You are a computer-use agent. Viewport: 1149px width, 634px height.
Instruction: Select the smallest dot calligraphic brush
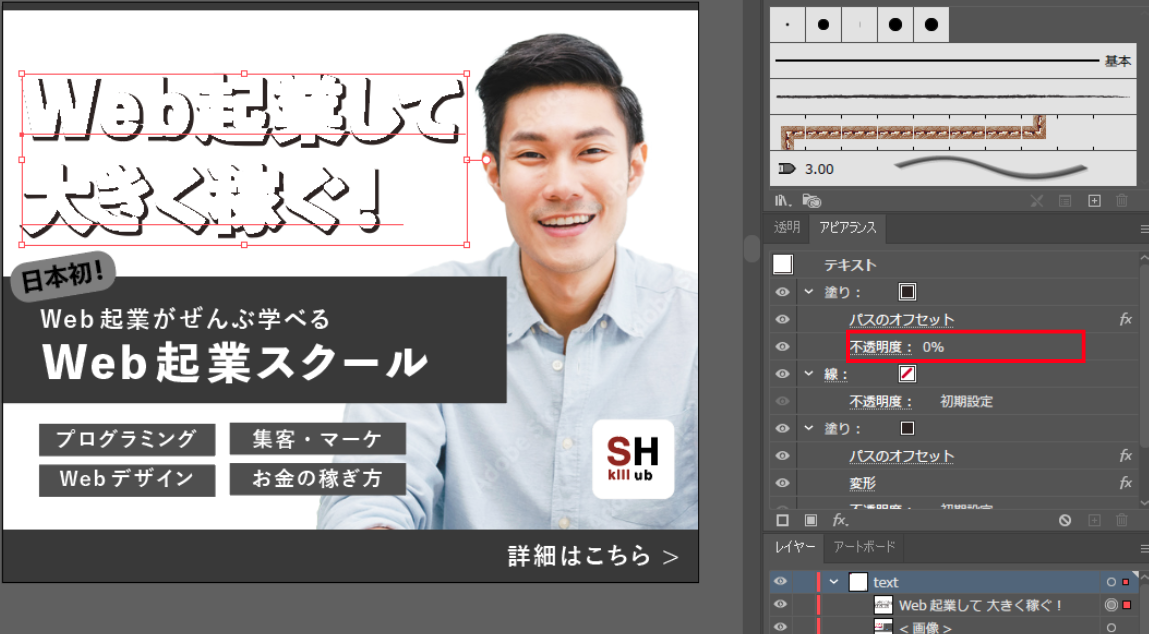coord(787,24)
